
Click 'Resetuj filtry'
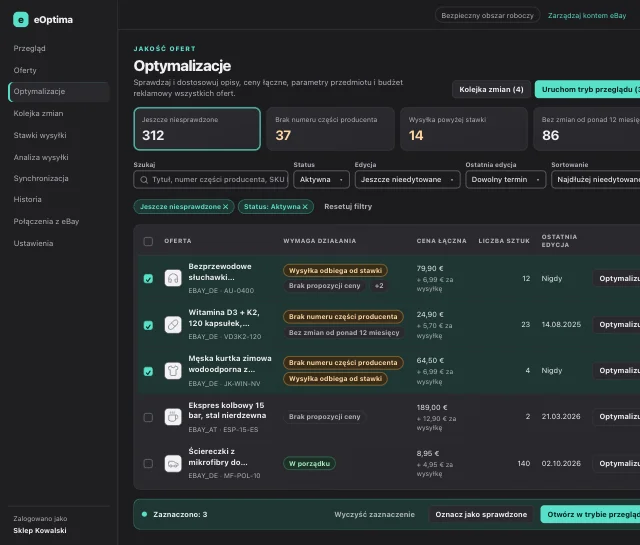(348, 207)
